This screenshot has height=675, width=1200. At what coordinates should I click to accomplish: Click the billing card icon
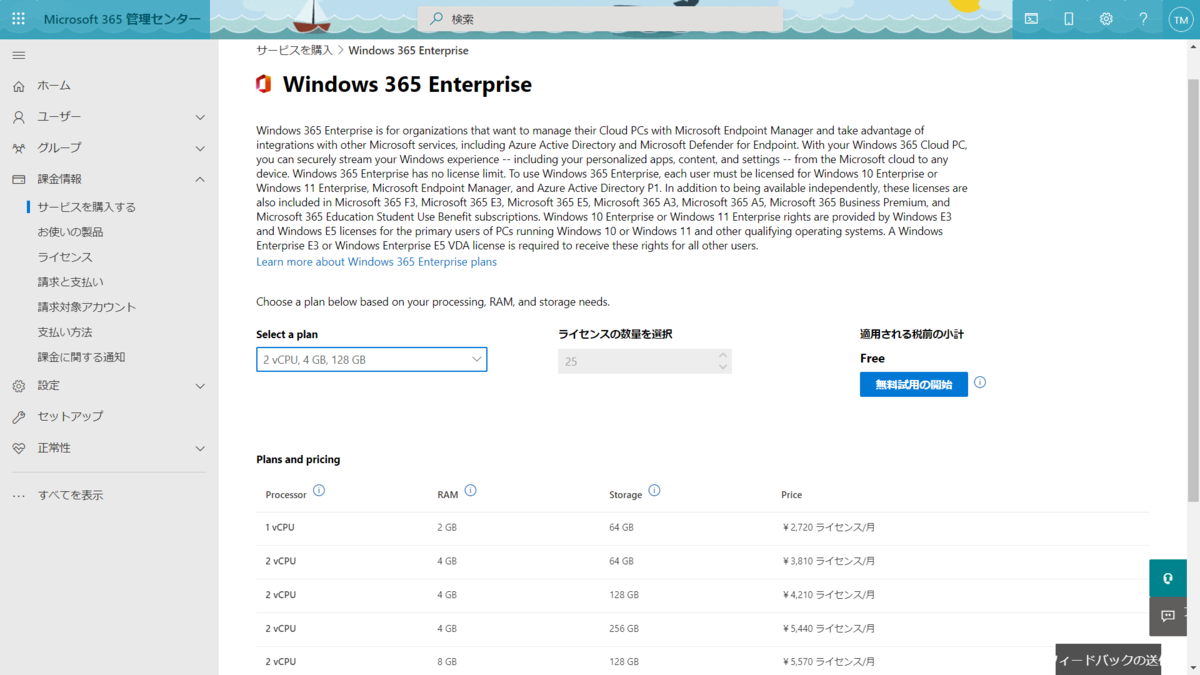18,179
